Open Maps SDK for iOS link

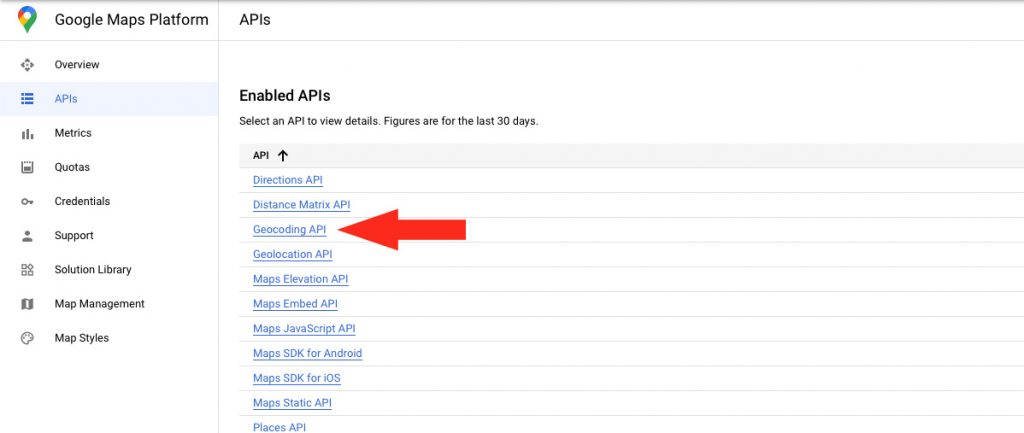tap(296, 378)
